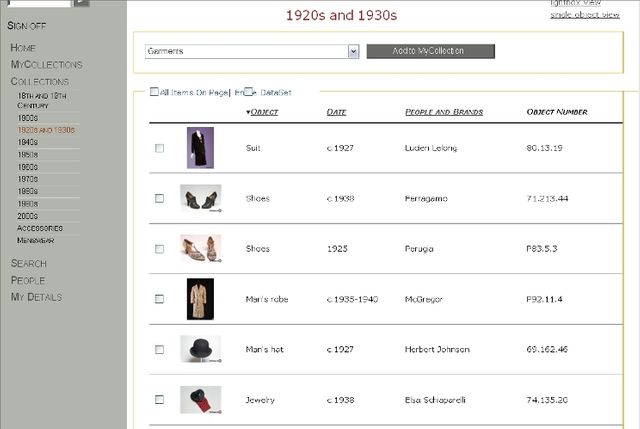640x429 pixels.
Task: Click the McGregor brand cell
Action: (x=424, y=299)
